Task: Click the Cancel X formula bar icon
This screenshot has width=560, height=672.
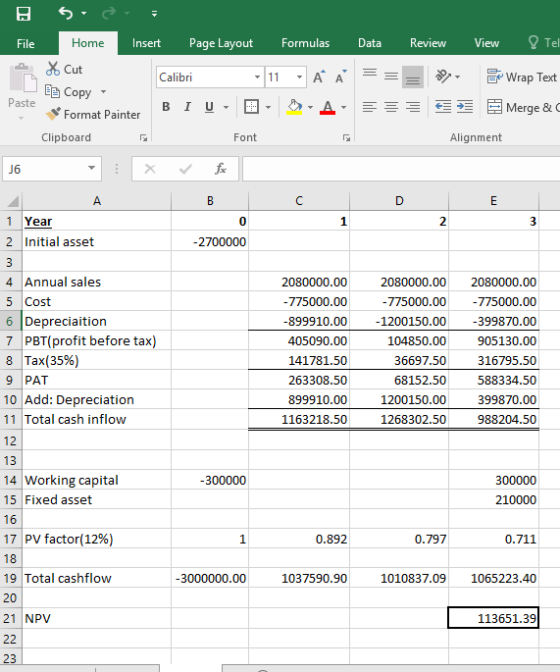Action: [x=150, y=169]
